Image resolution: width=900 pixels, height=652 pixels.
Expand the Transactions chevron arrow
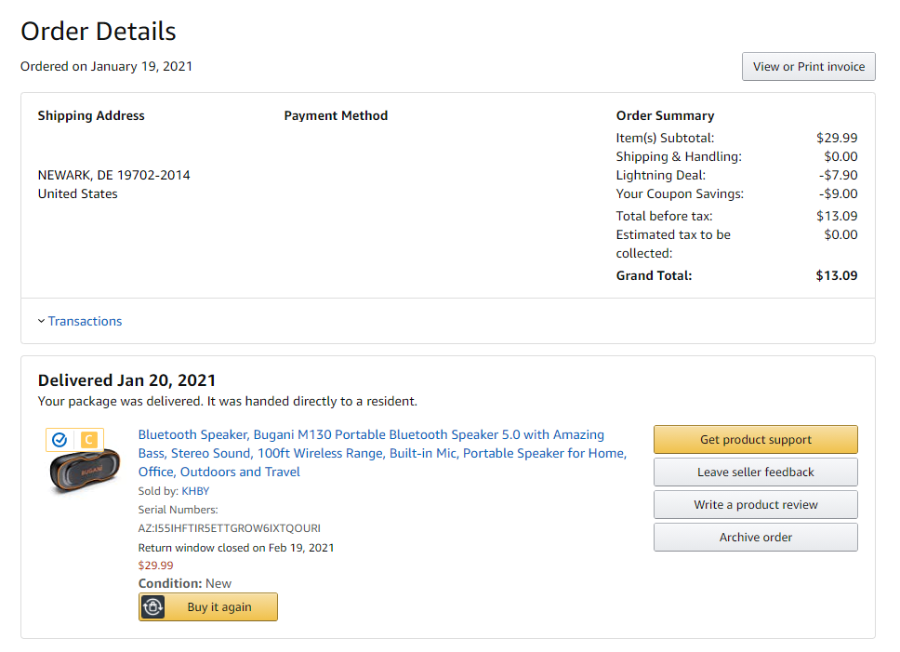(41, 321)
